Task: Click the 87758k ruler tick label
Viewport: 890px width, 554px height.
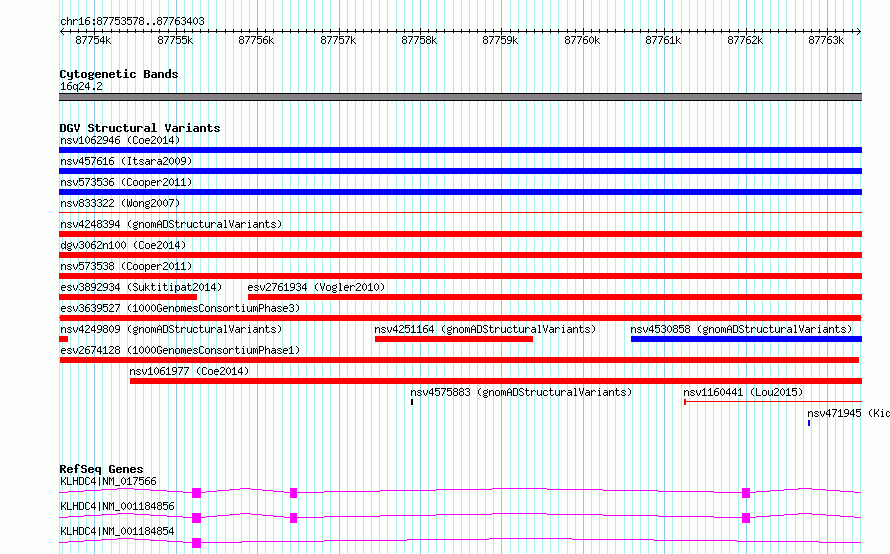Action: click(x=419, y=40)
